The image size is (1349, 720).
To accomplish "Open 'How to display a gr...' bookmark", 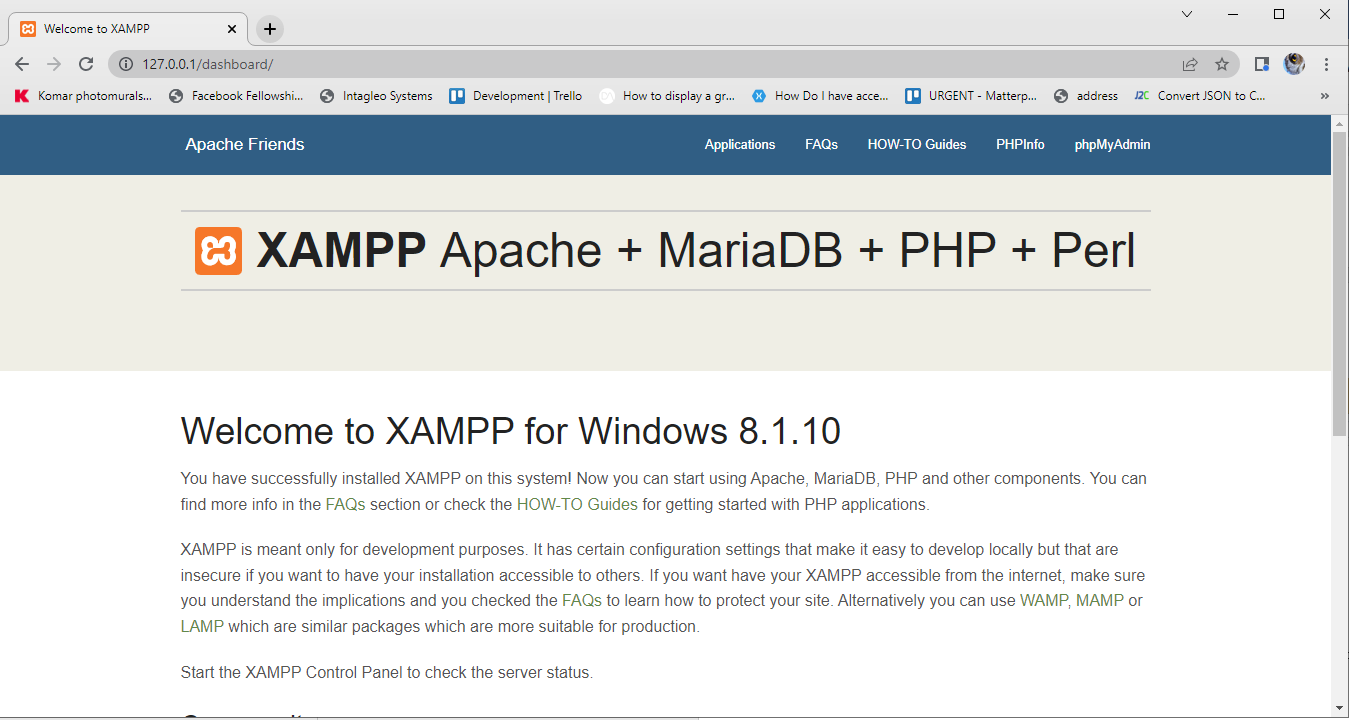I will 667,96.
